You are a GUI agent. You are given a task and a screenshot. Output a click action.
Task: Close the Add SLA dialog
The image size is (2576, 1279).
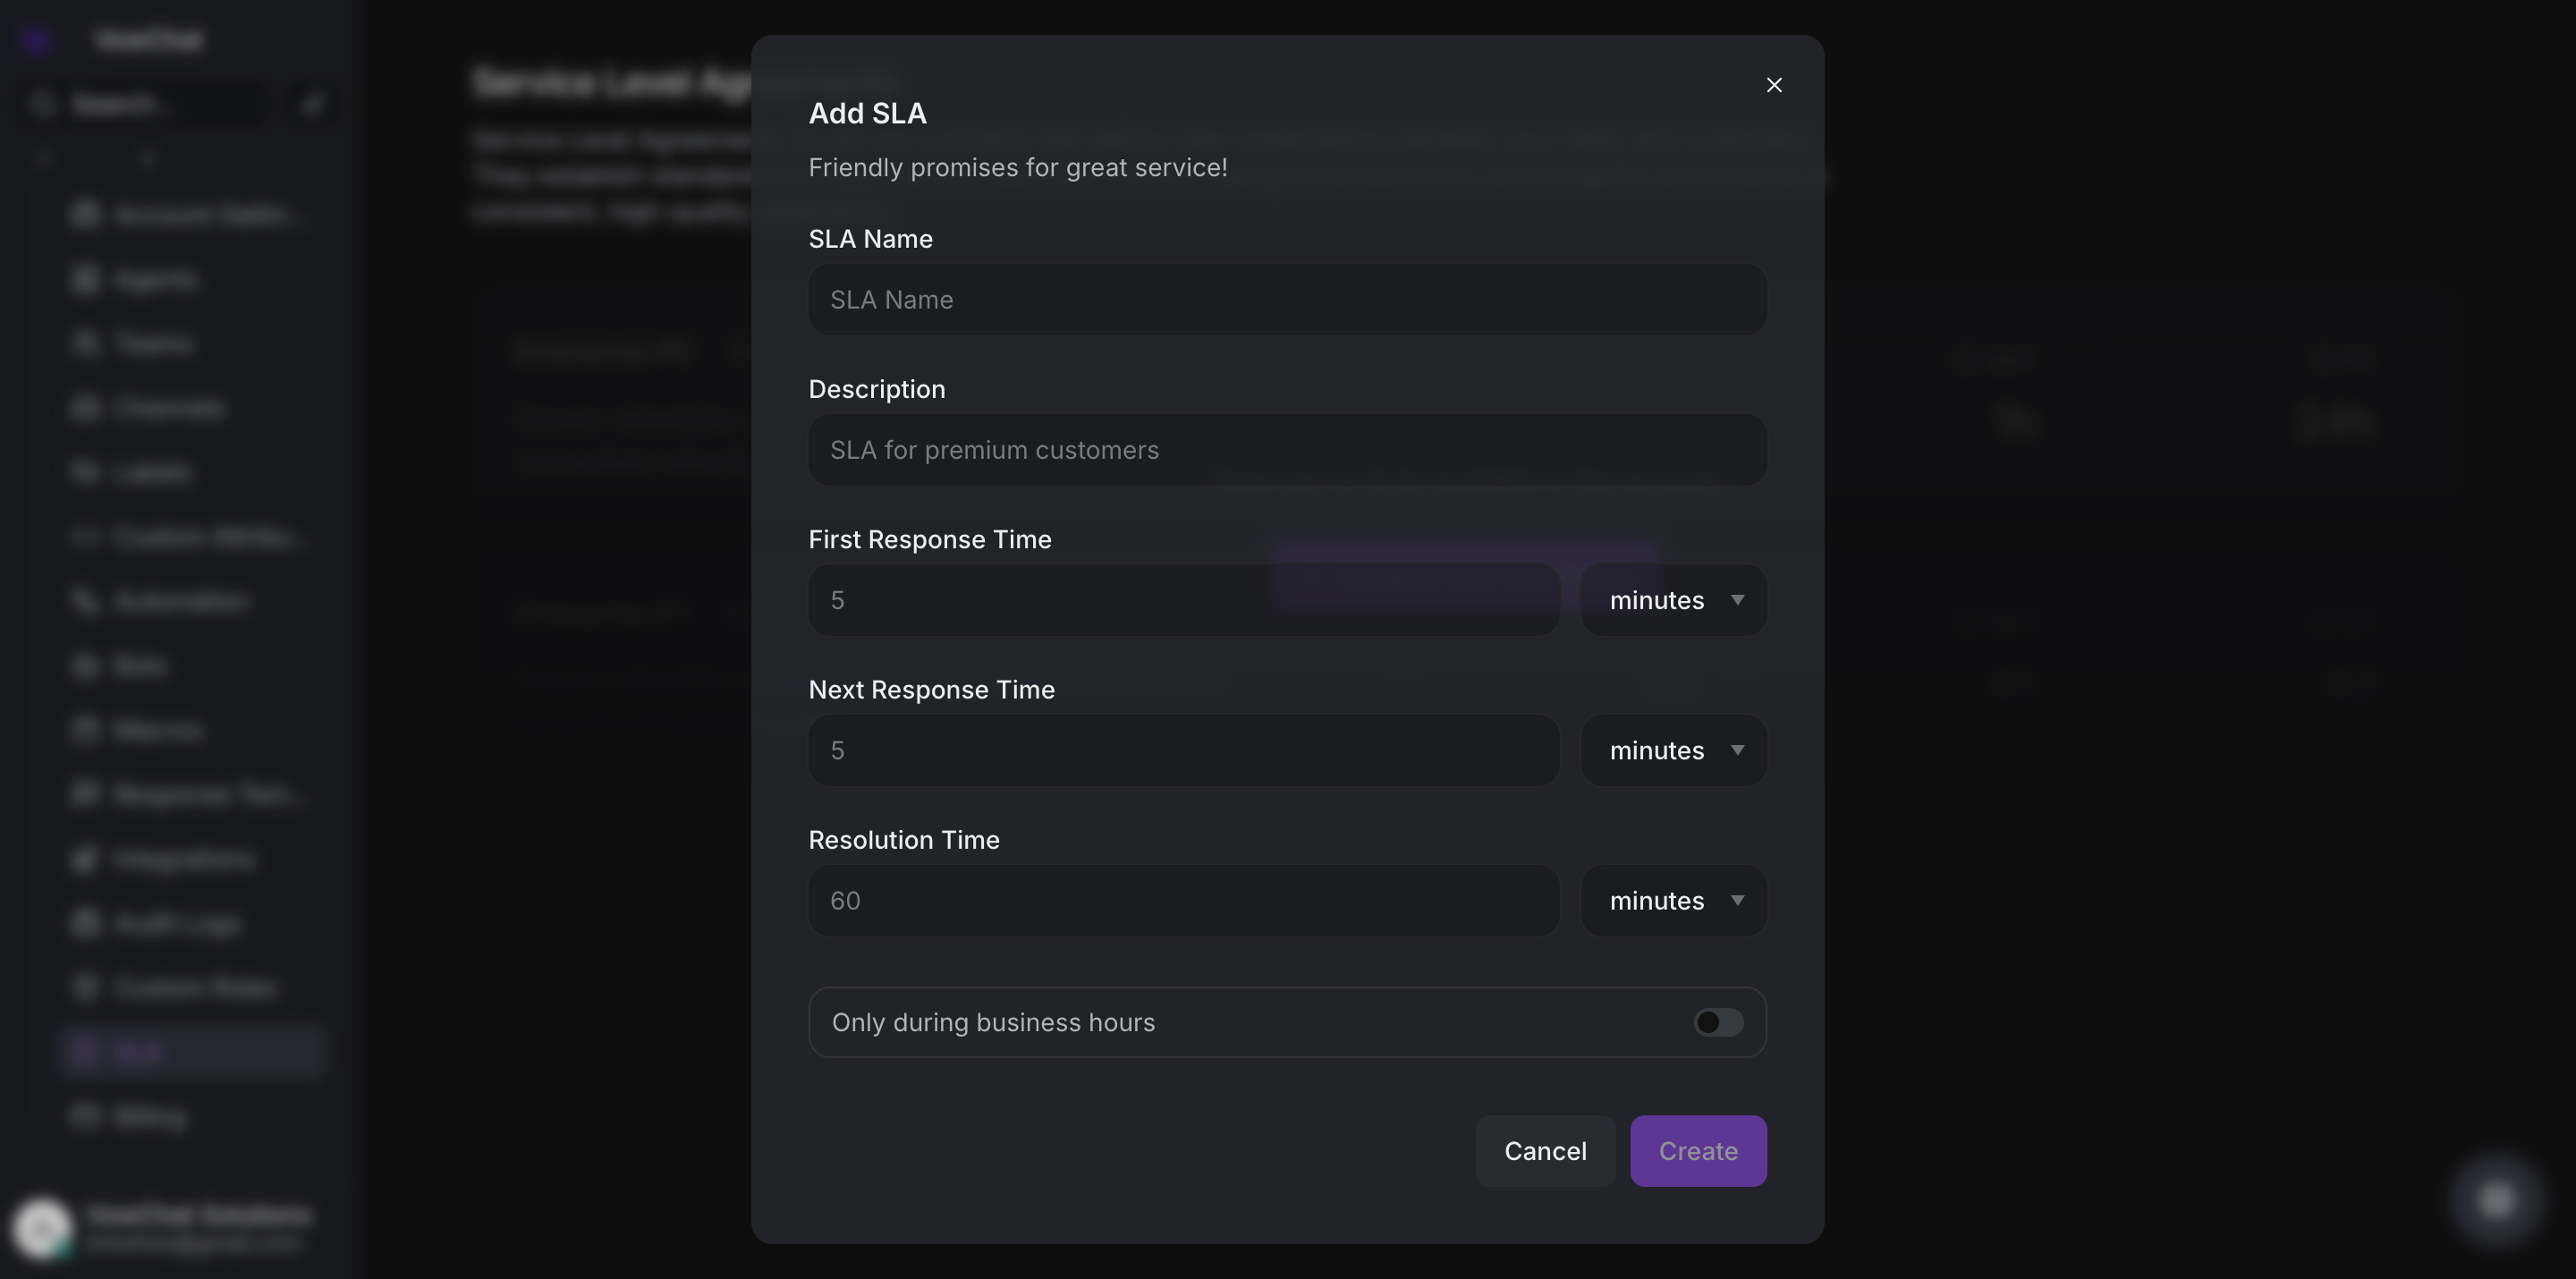pyautogui.click(x=1774, y=85)
